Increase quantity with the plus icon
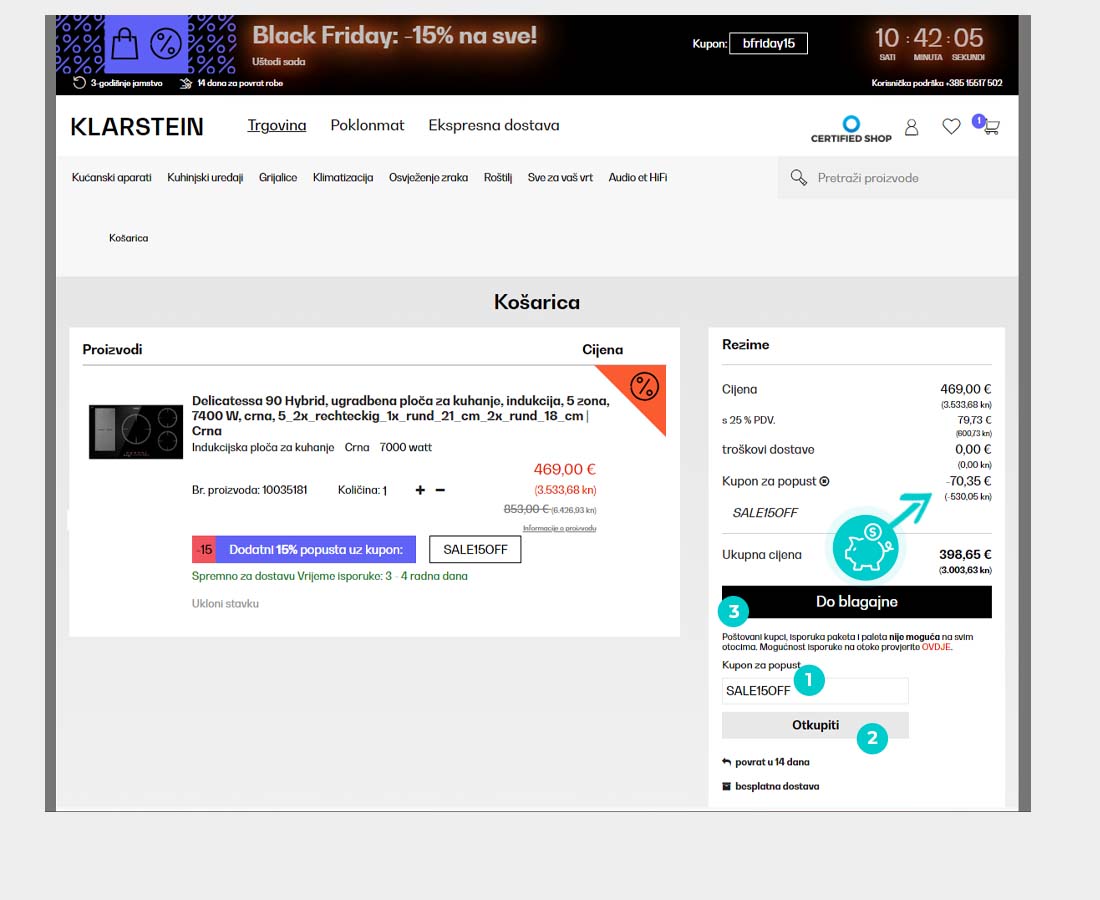Image resolution: width=1100 pixels, height=900 pixels. pyautogui.click(x=420, y=490)
